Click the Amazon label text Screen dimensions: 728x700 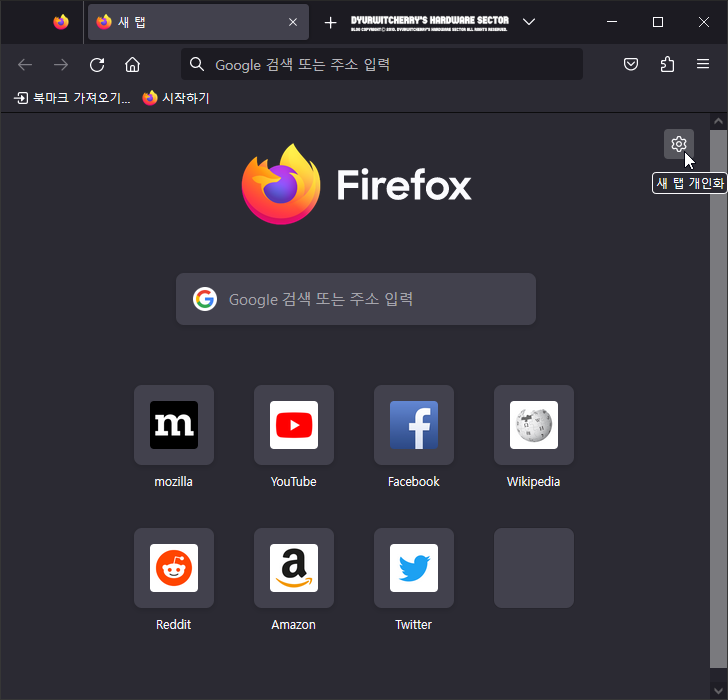click(293, 625)
